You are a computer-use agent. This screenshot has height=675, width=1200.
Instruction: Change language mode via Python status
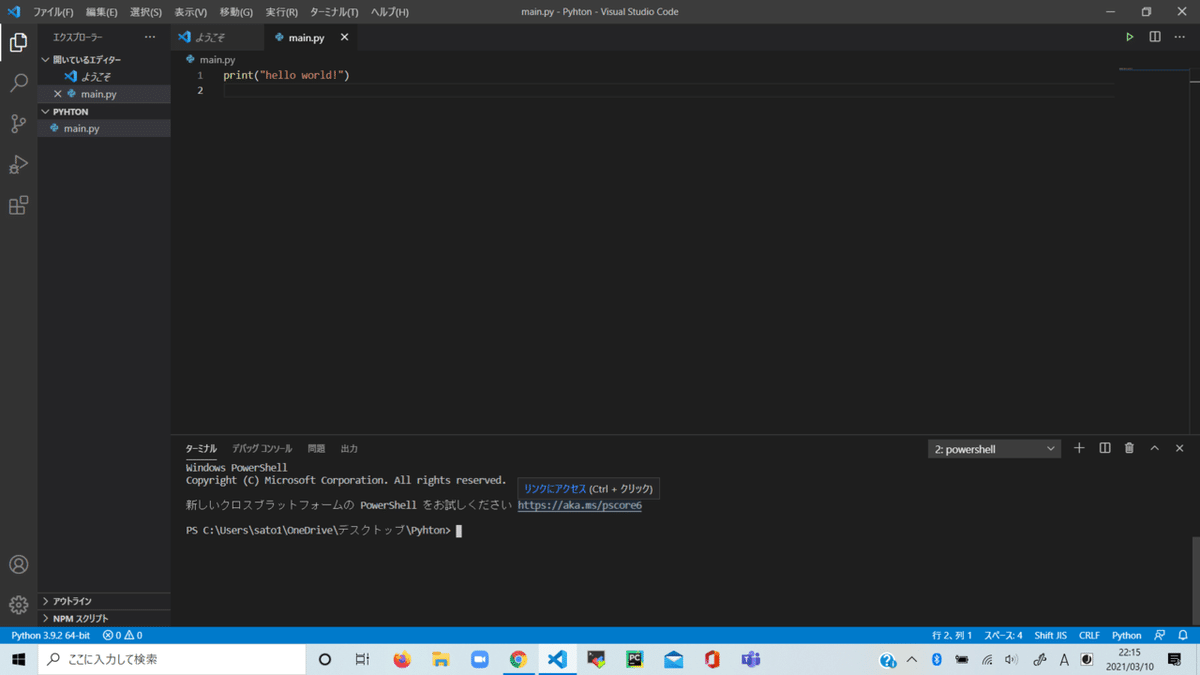1126,635
